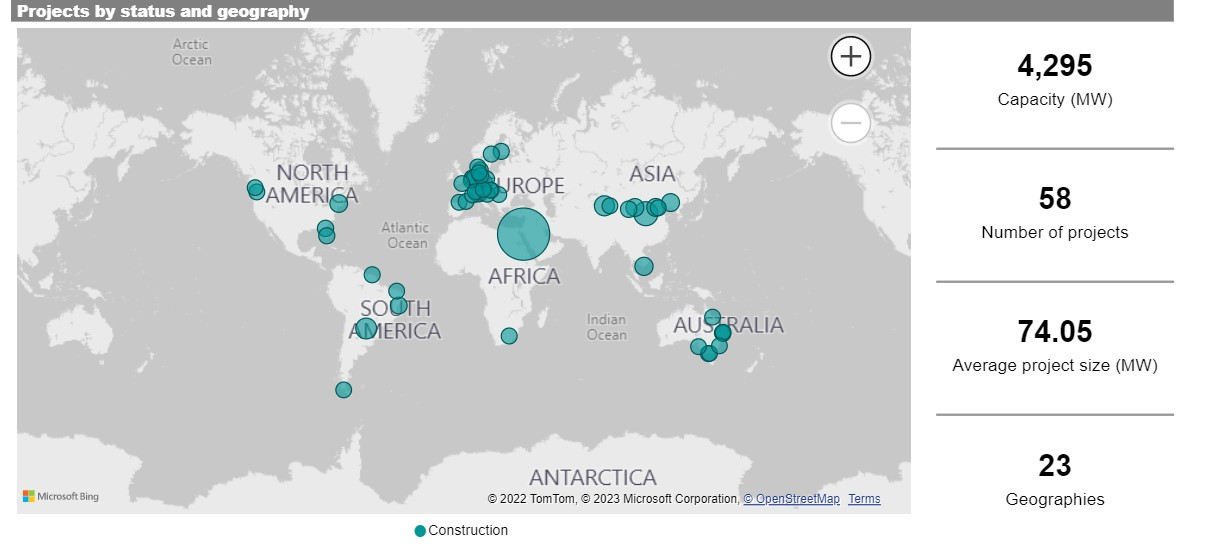Select the westernmost Australia project bubble
The image size is (1207, 554).
pos(698,347)
